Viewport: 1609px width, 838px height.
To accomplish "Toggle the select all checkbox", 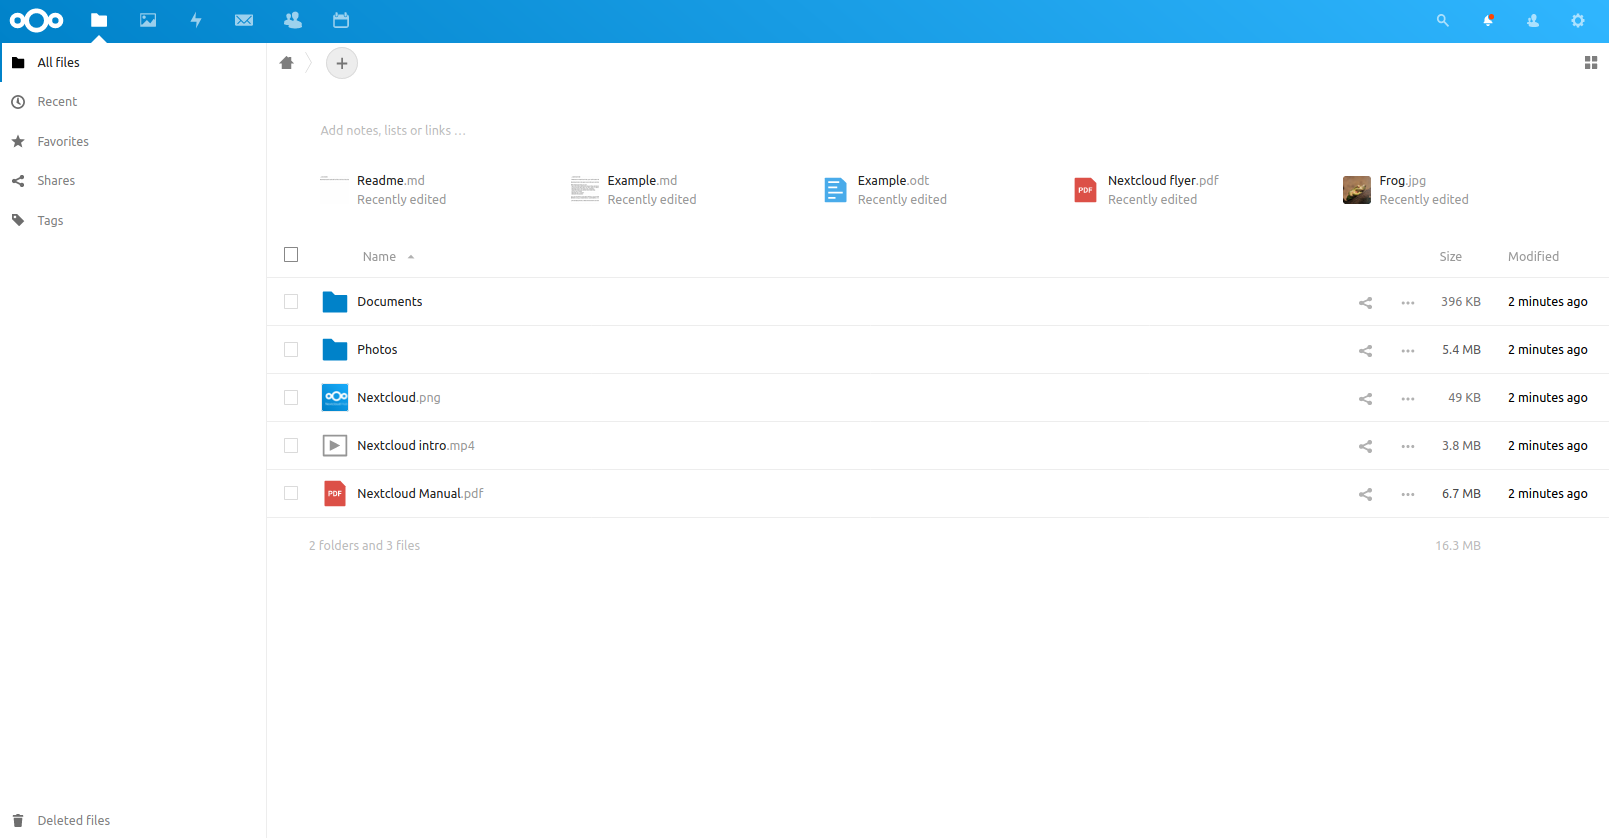I will 291,255.
